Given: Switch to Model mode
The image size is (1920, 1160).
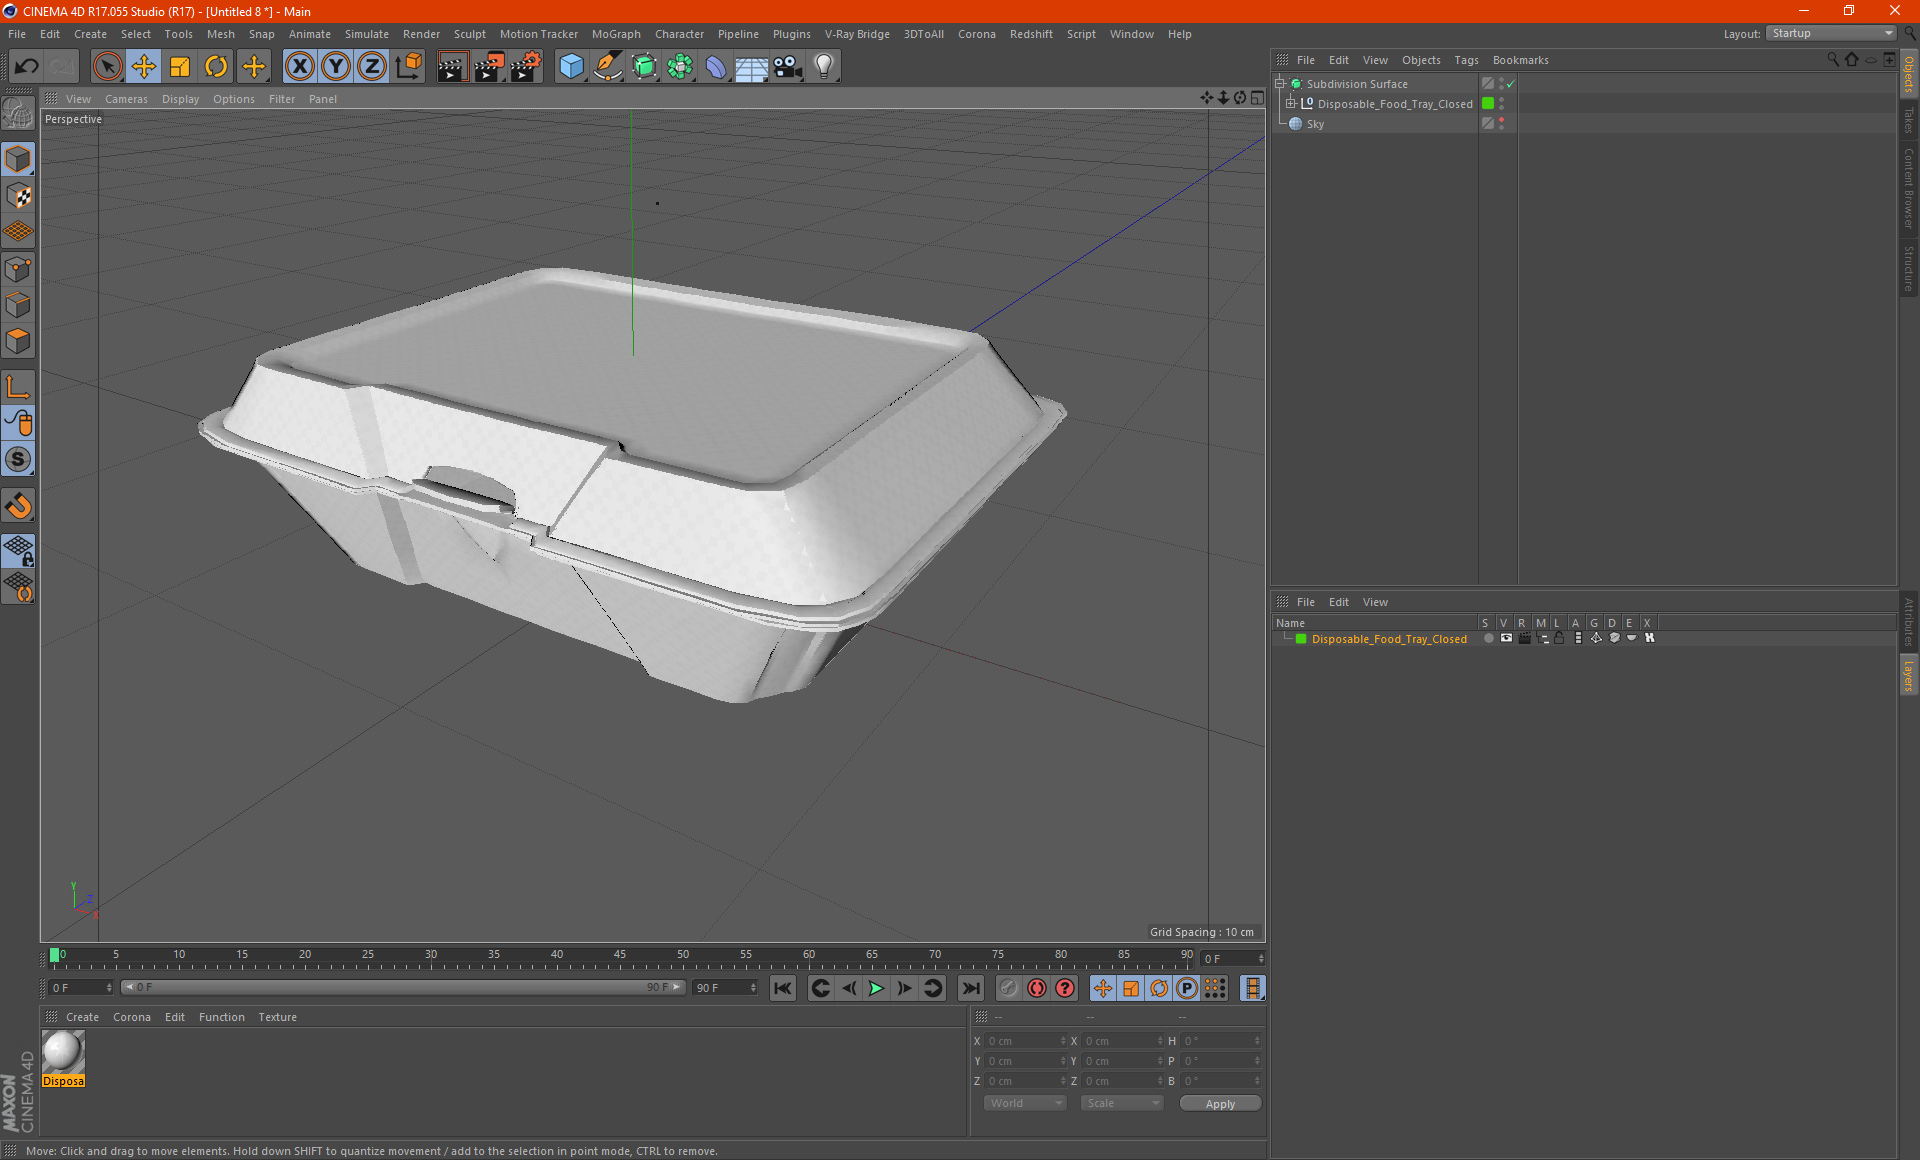Looking at the screenshot, I should pyautogui.click(x=18, y=159).
